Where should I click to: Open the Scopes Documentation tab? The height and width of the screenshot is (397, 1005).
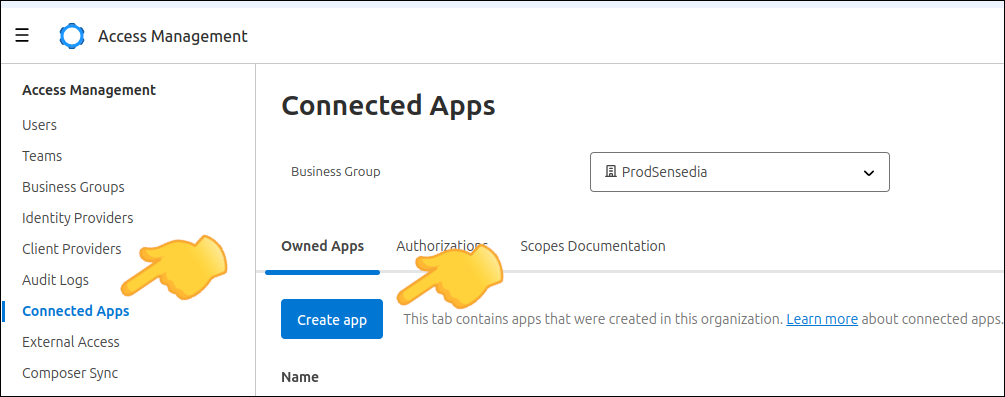click(592, 246)
